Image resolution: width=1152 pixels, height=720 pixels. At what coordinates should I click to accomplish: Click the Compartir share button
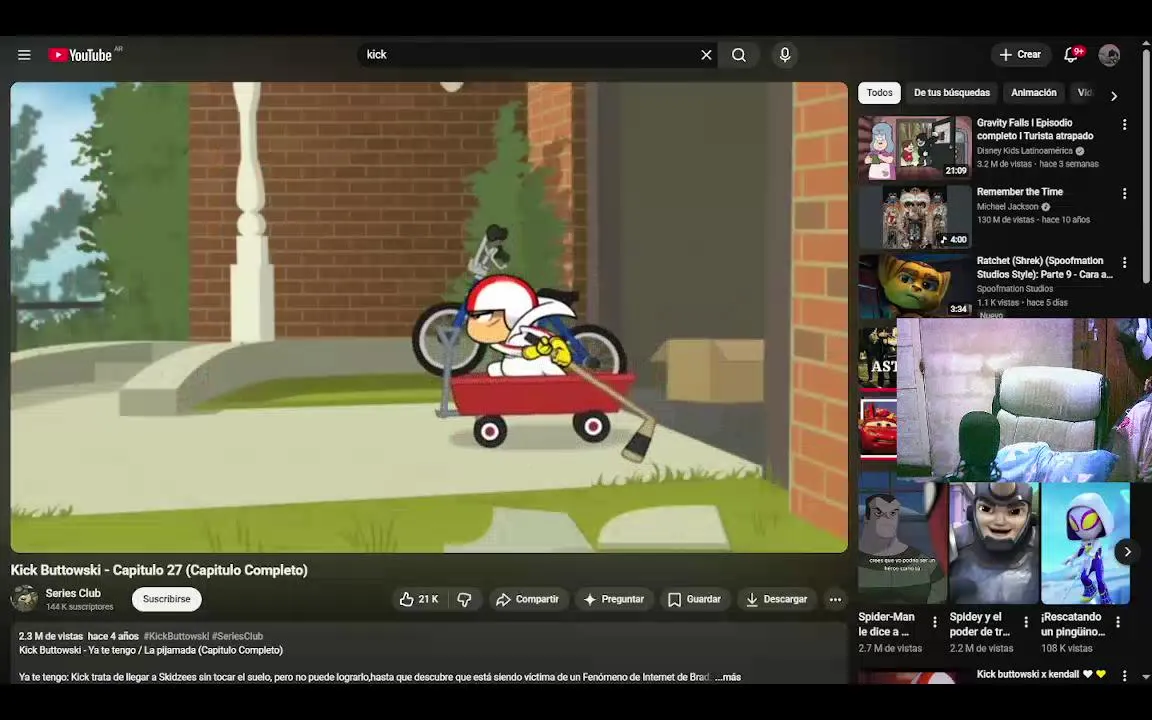[528, 600]
